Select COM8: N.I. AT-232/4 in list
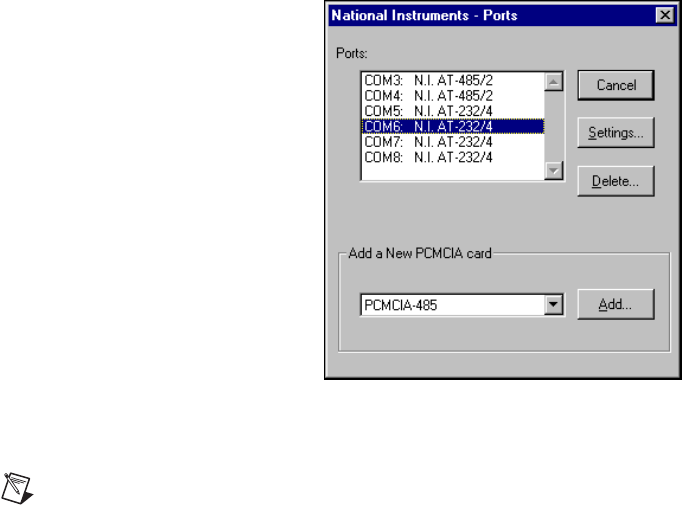 (x=453, y=157)
